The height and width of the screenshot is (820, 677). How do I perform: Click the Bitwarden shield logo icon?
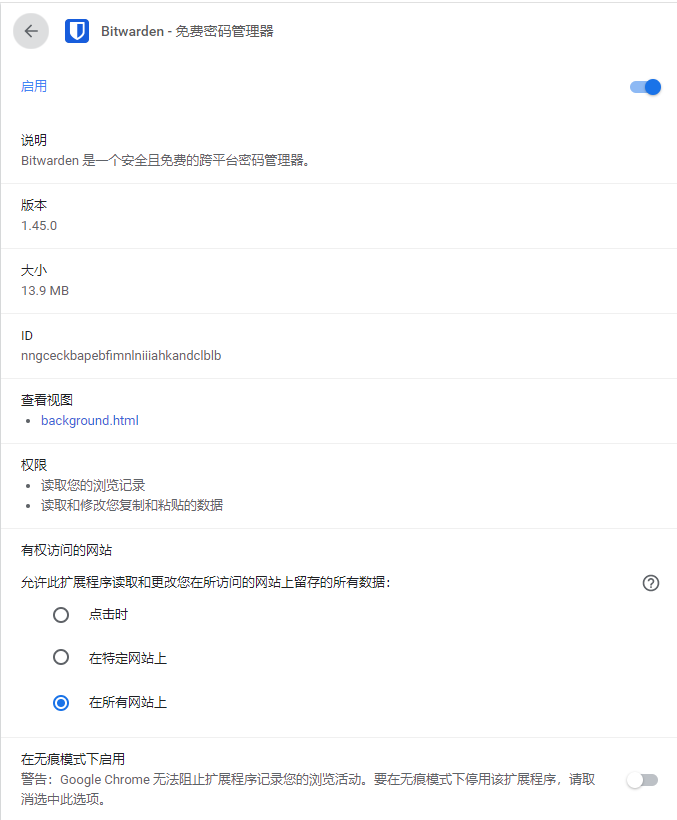(77, 31)
